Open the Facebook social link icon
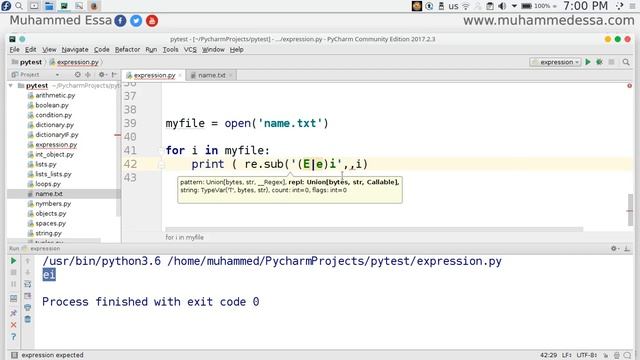640x360 pixels. 120,21
